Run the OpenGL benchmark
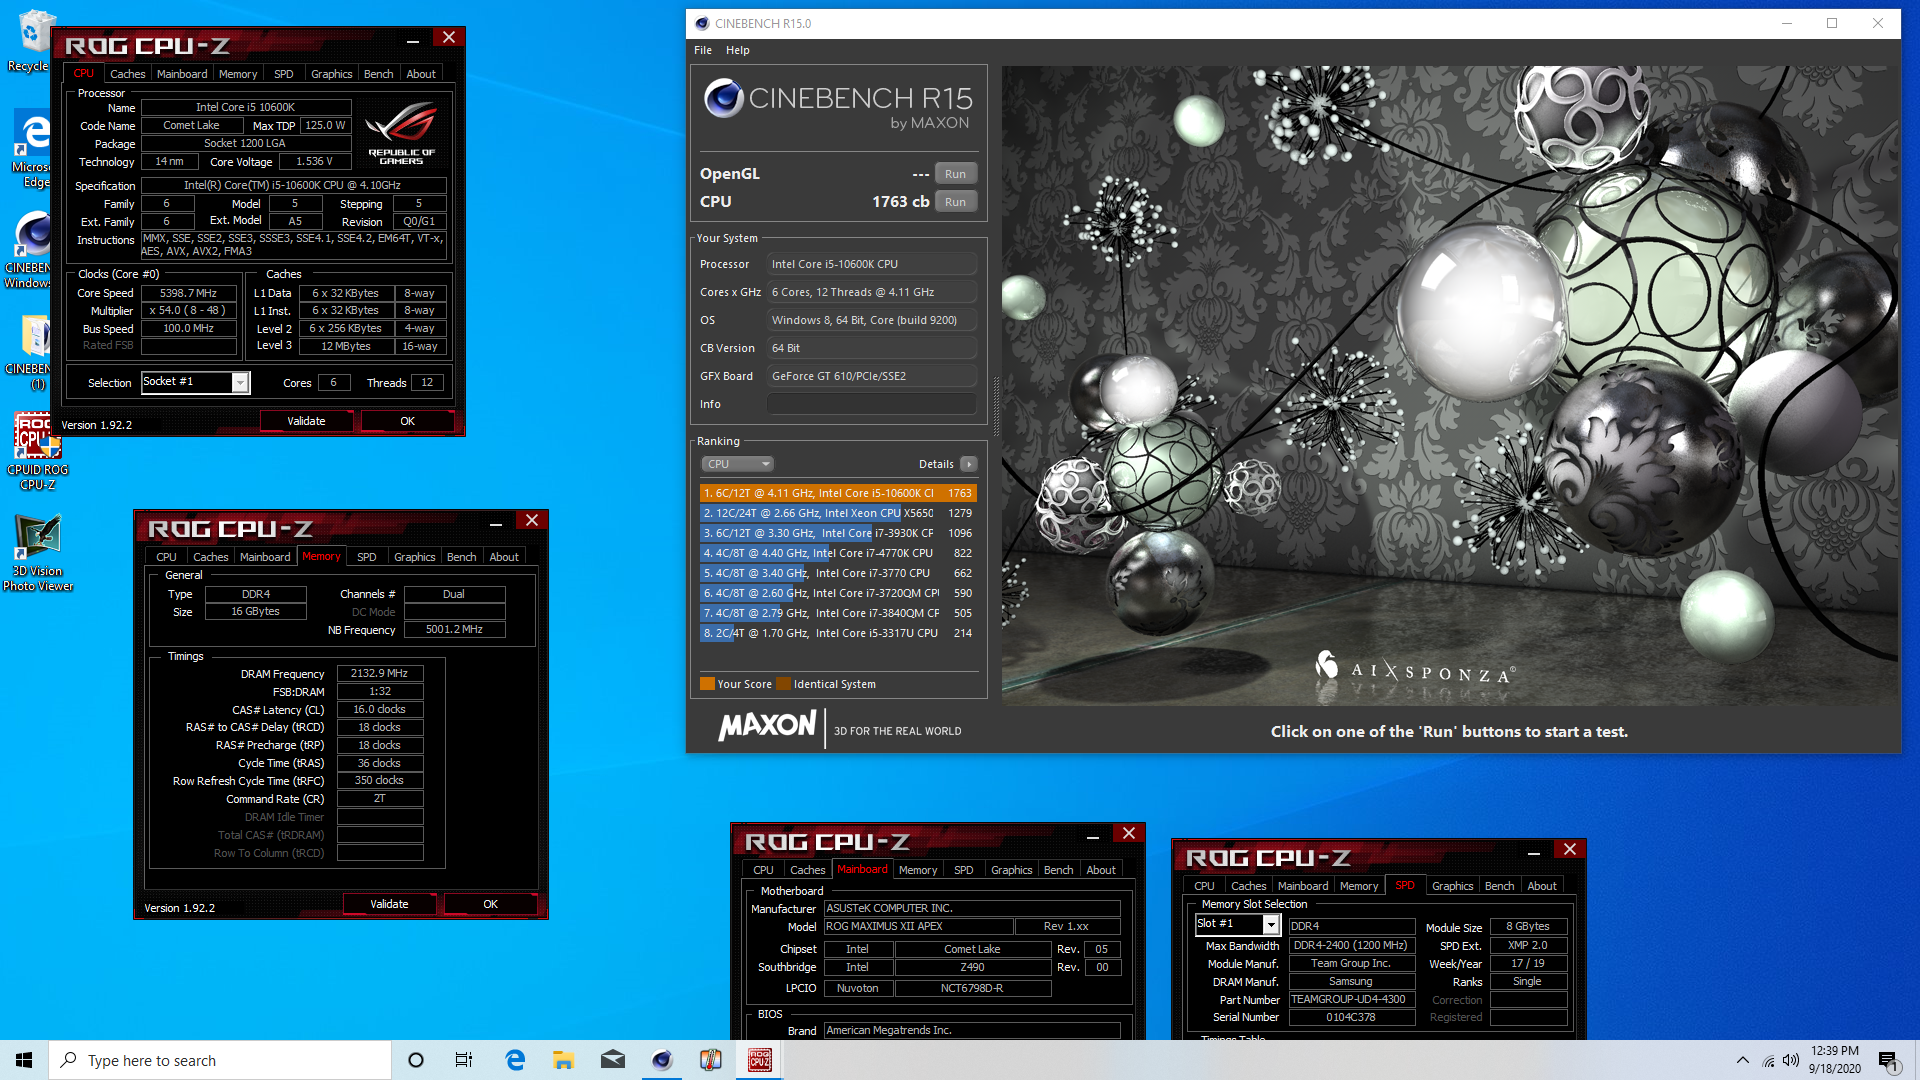 956,174
